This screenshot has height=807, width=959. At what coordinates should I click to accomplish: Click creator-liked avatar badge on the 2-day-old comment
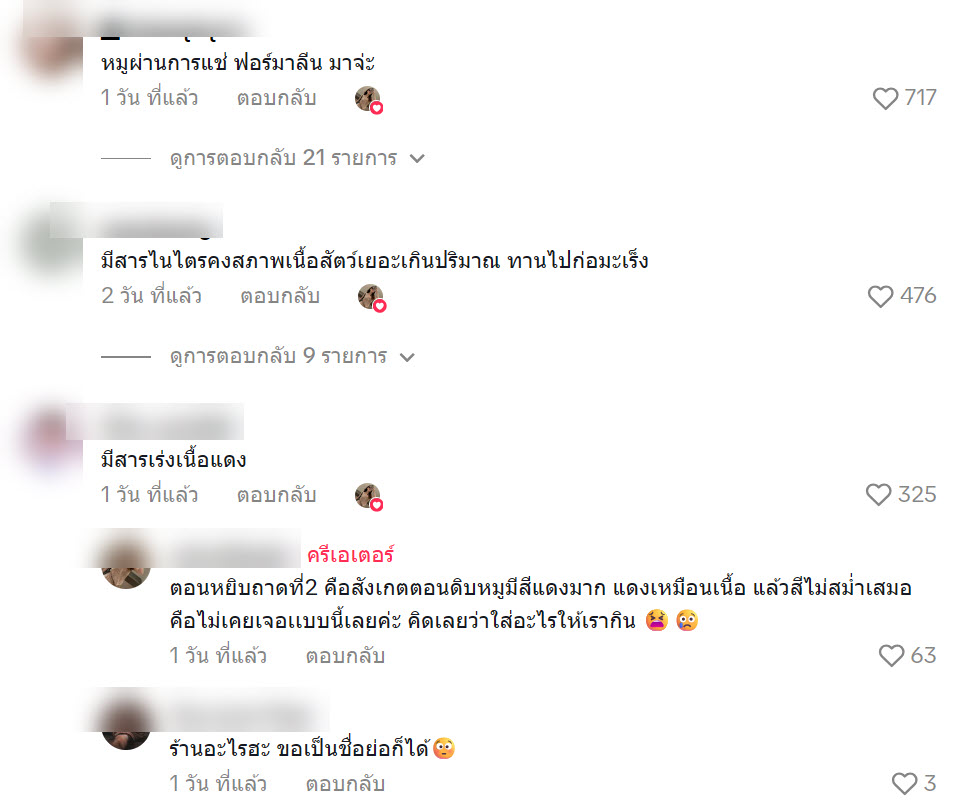pos(372,298)
